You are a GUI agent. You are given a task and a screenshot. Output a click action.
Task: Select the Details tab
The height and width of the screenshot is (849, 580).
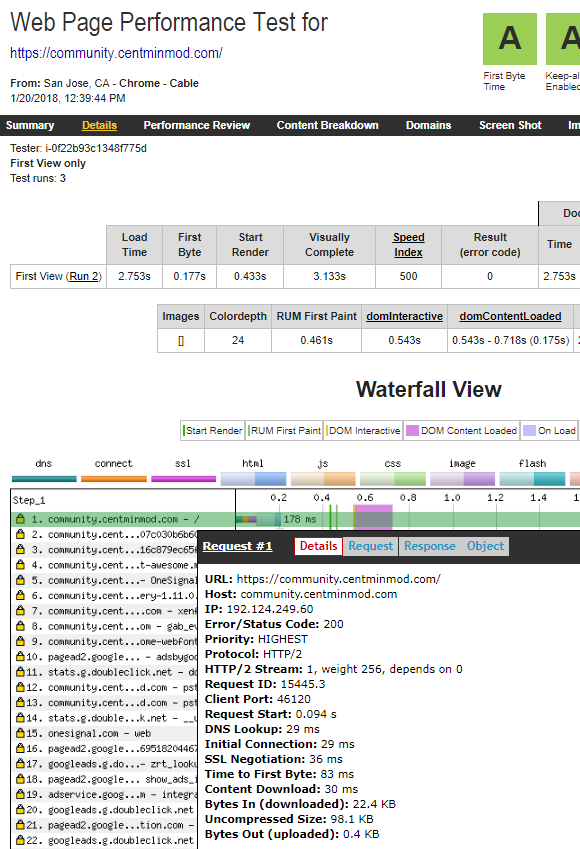[x=99, y=125]
